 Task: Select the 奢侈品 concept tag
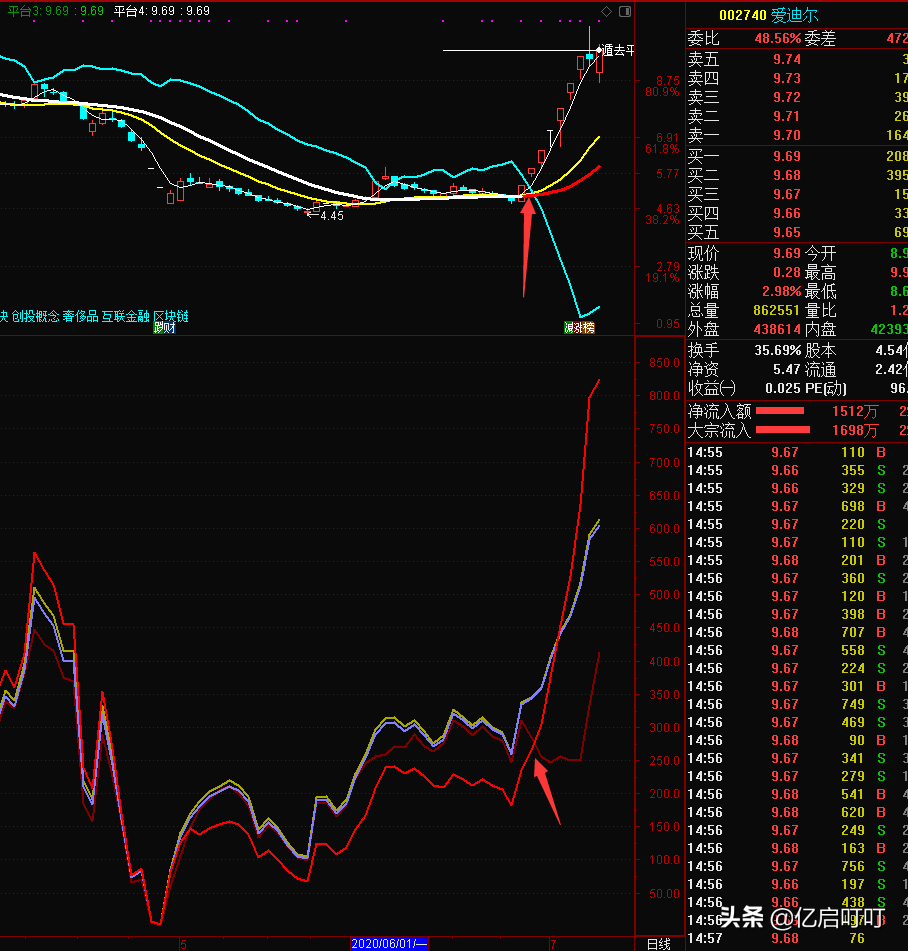click(80, 316)
